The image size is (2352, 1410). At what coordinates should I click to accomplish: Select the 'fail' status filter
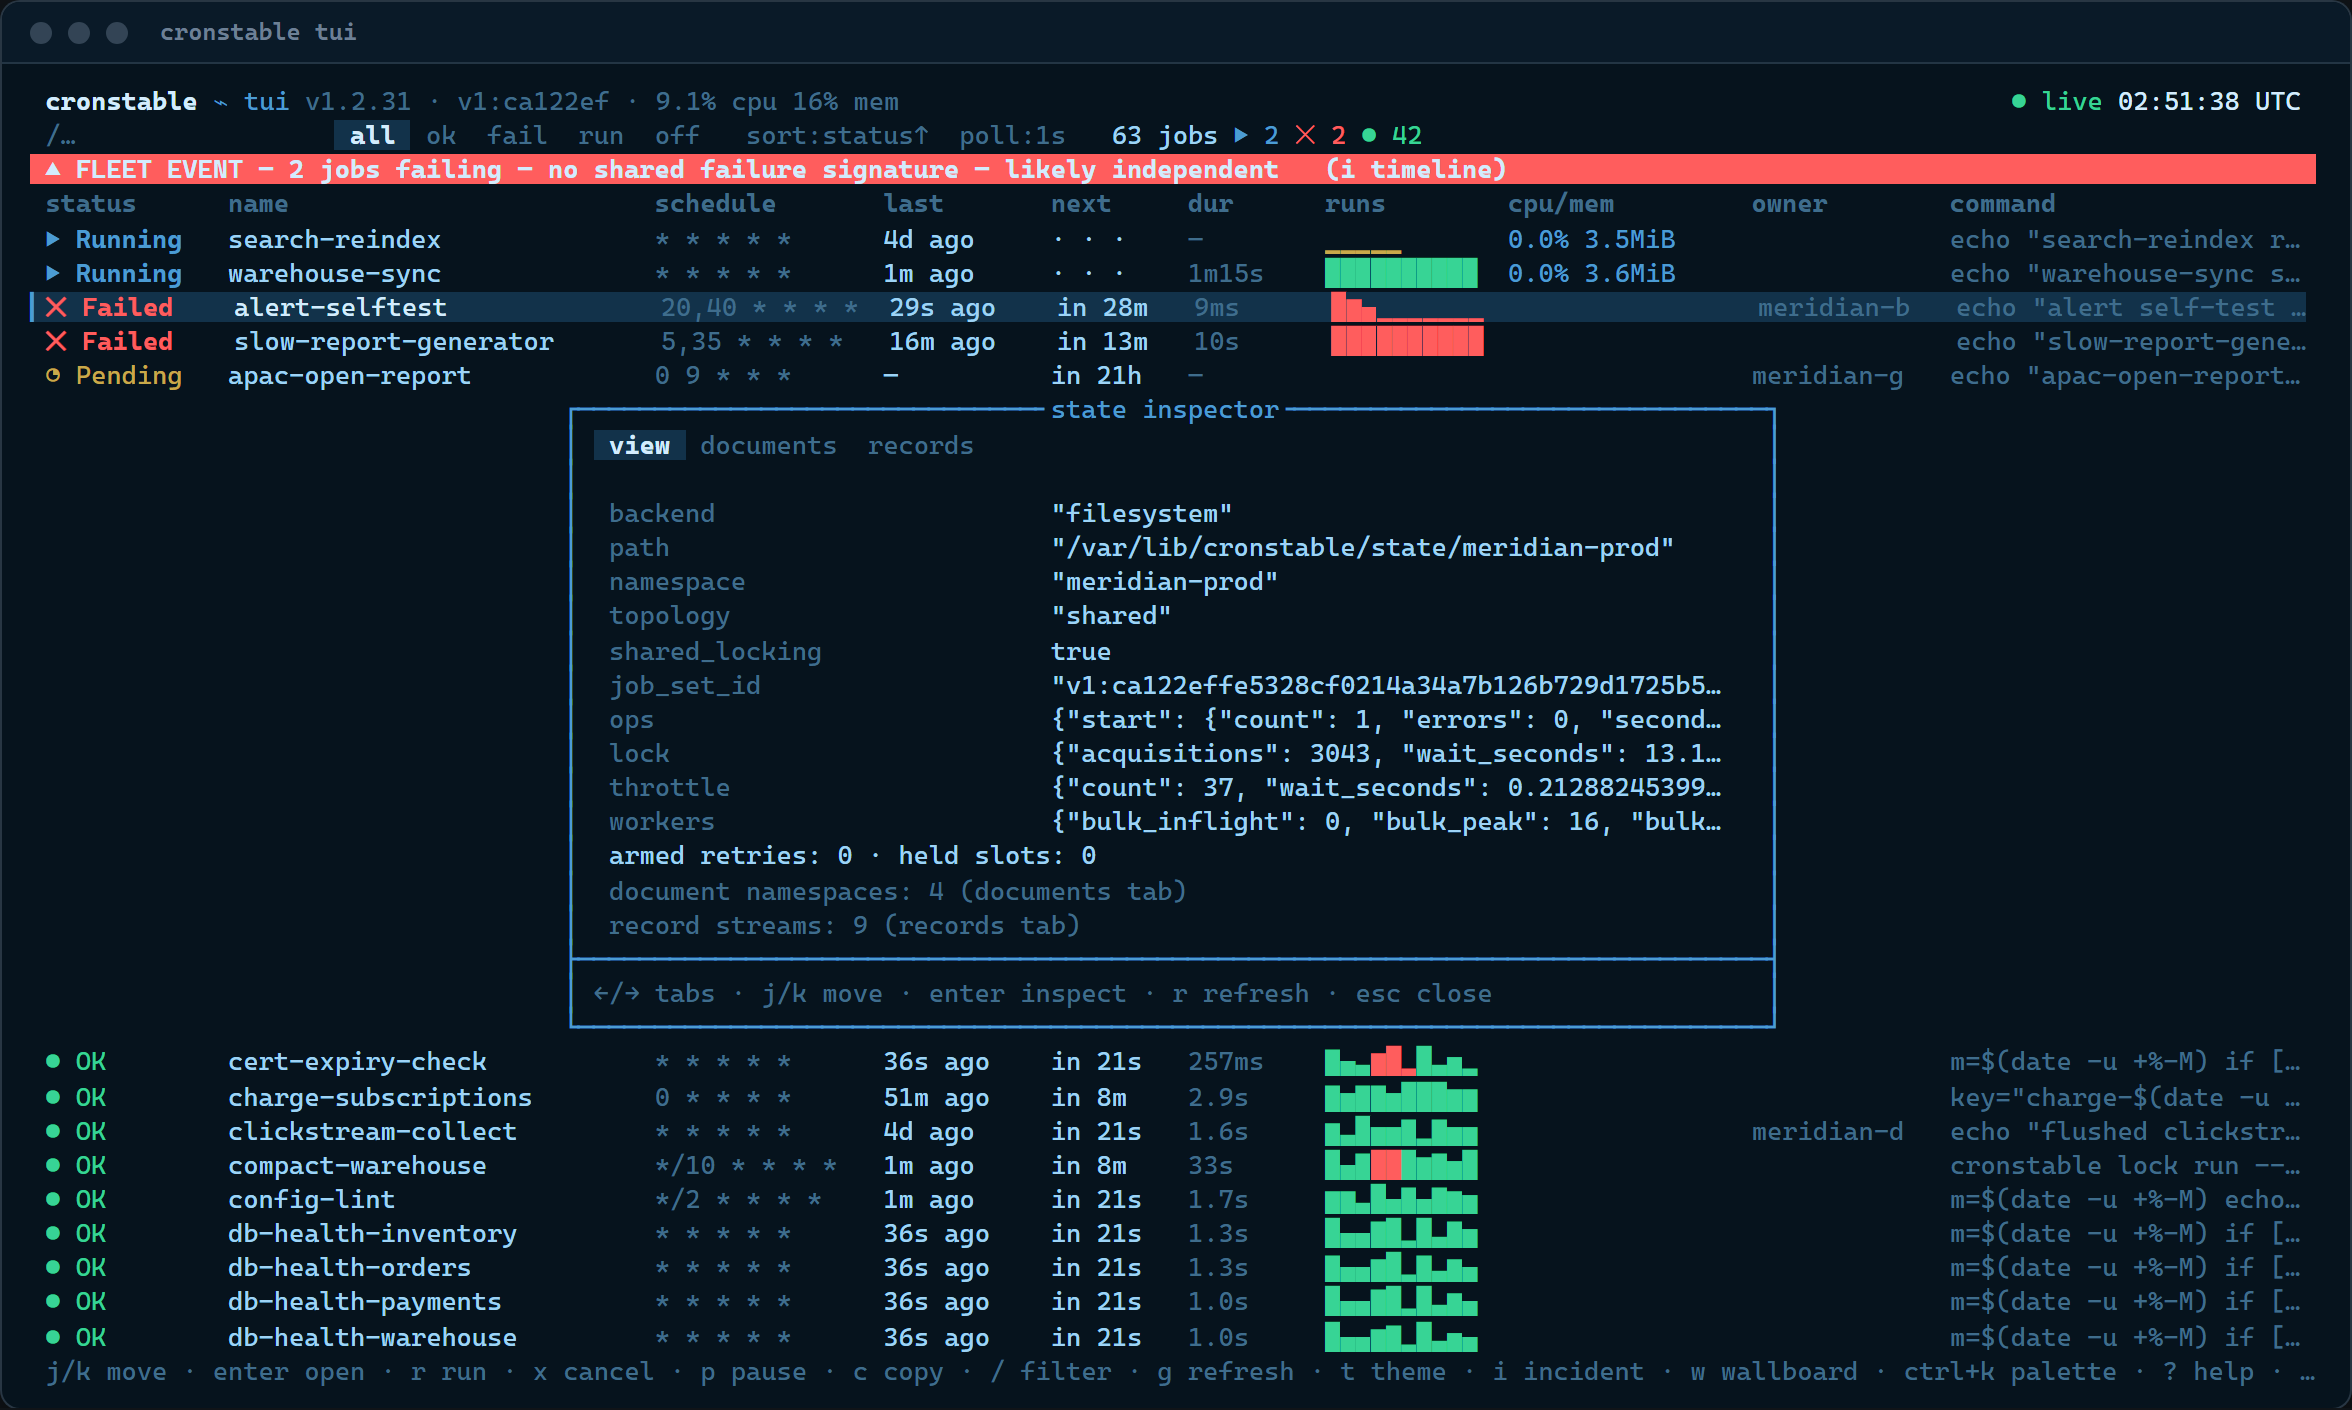[517, 135]
